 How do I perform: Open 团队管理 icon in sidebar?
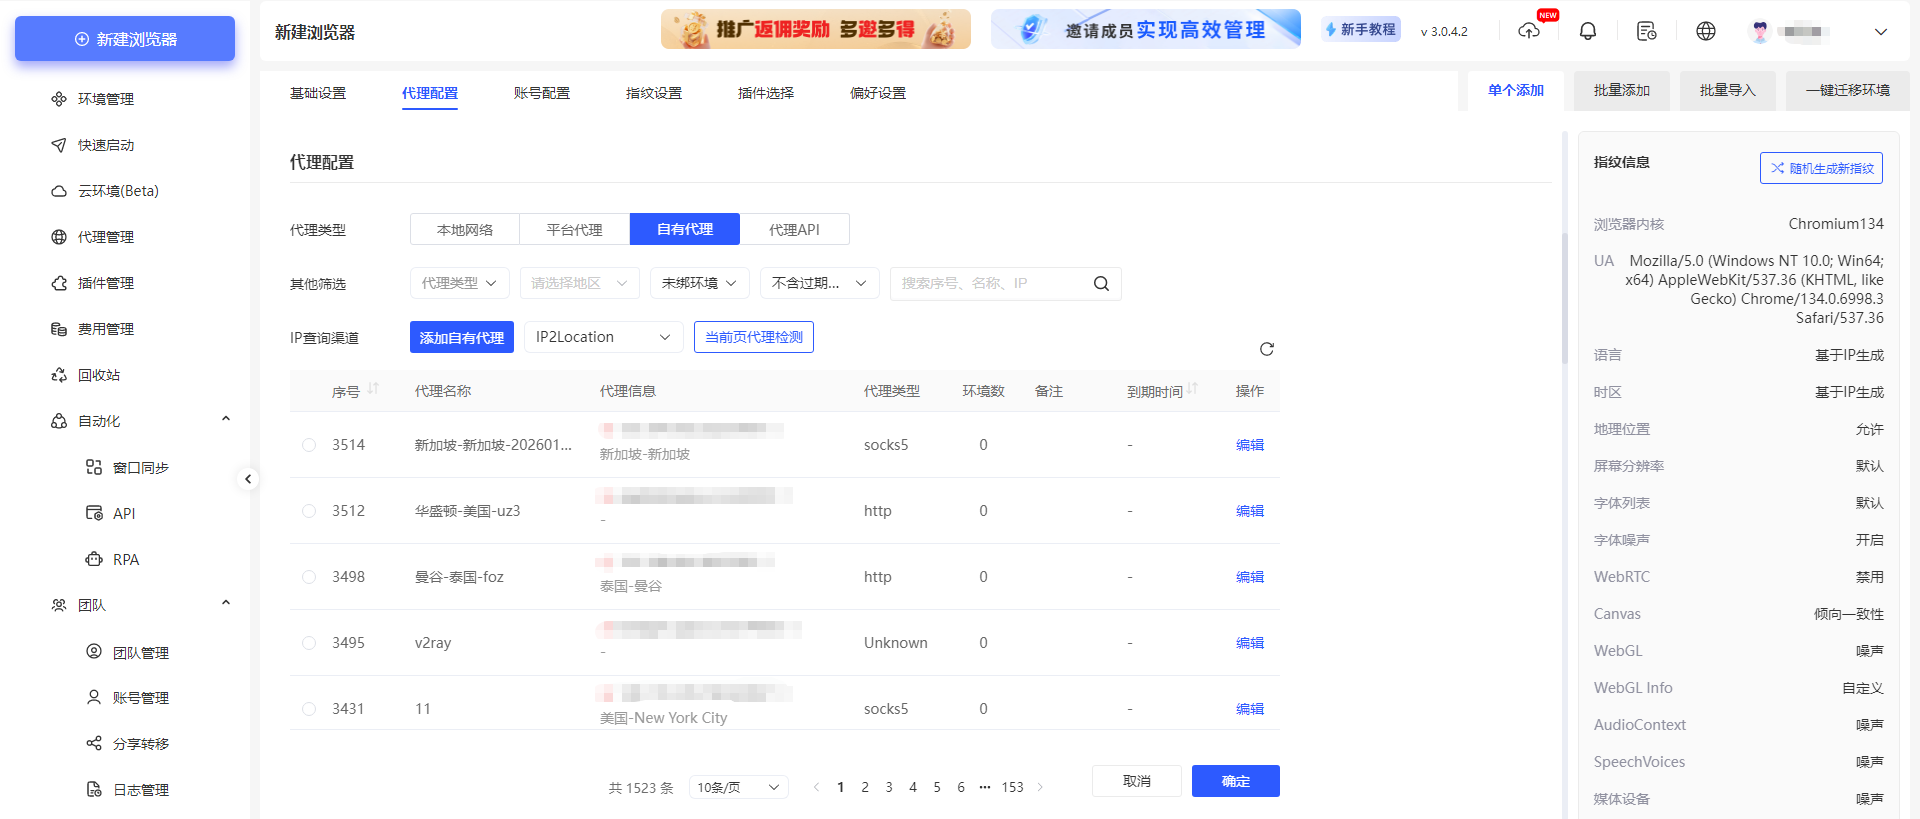coord(94,651)
